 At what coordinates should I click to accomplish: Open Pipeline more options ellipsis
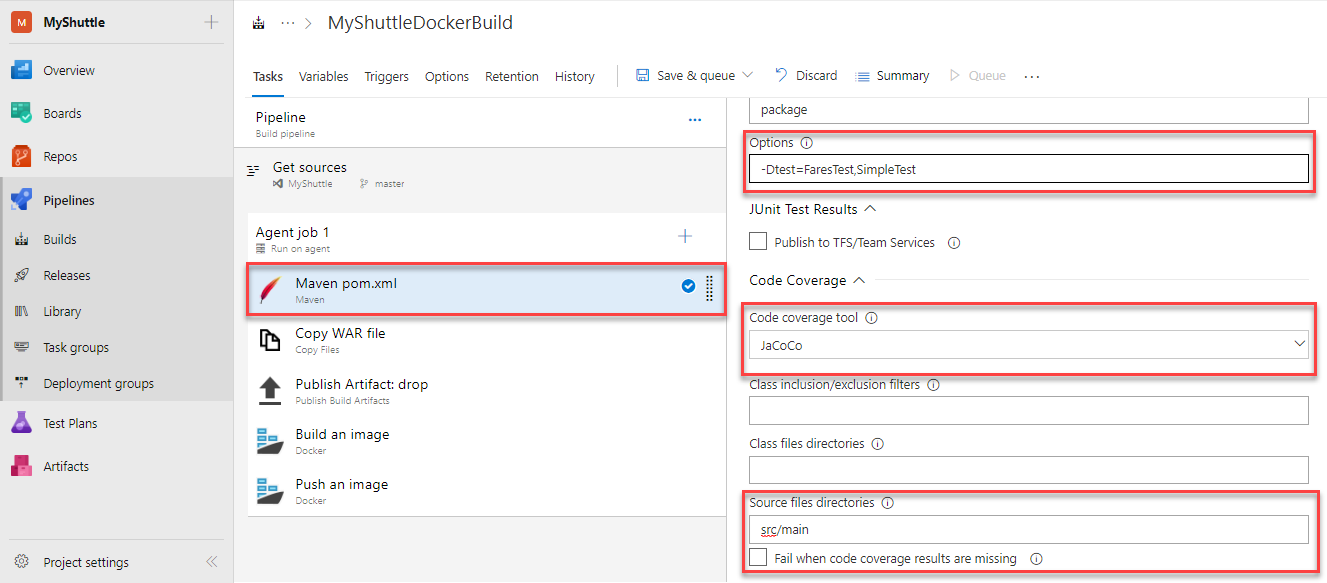pos(695,120)
